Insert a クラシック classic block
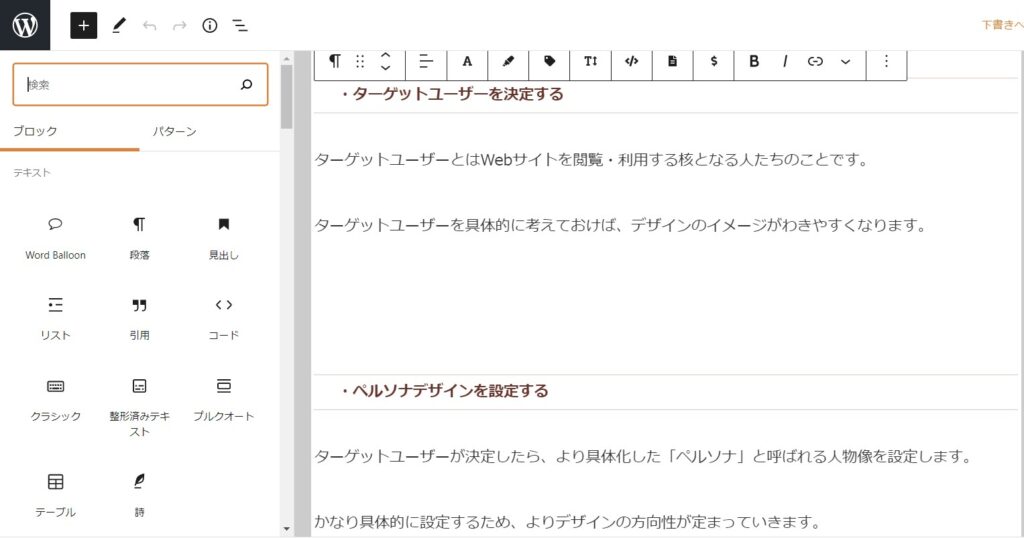The height and width of the screenshot is (538, 1024). tap(56, 400)
